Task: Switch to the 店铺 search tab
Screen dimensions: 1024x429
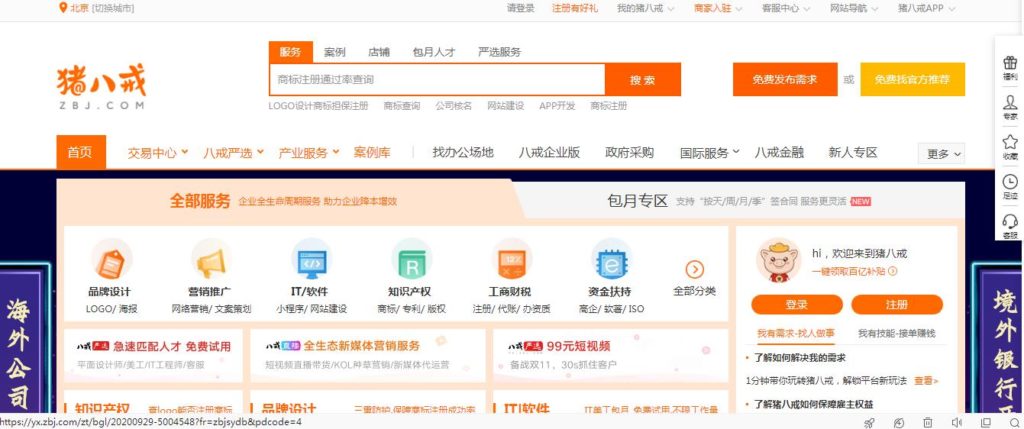Action: point(379,52)
